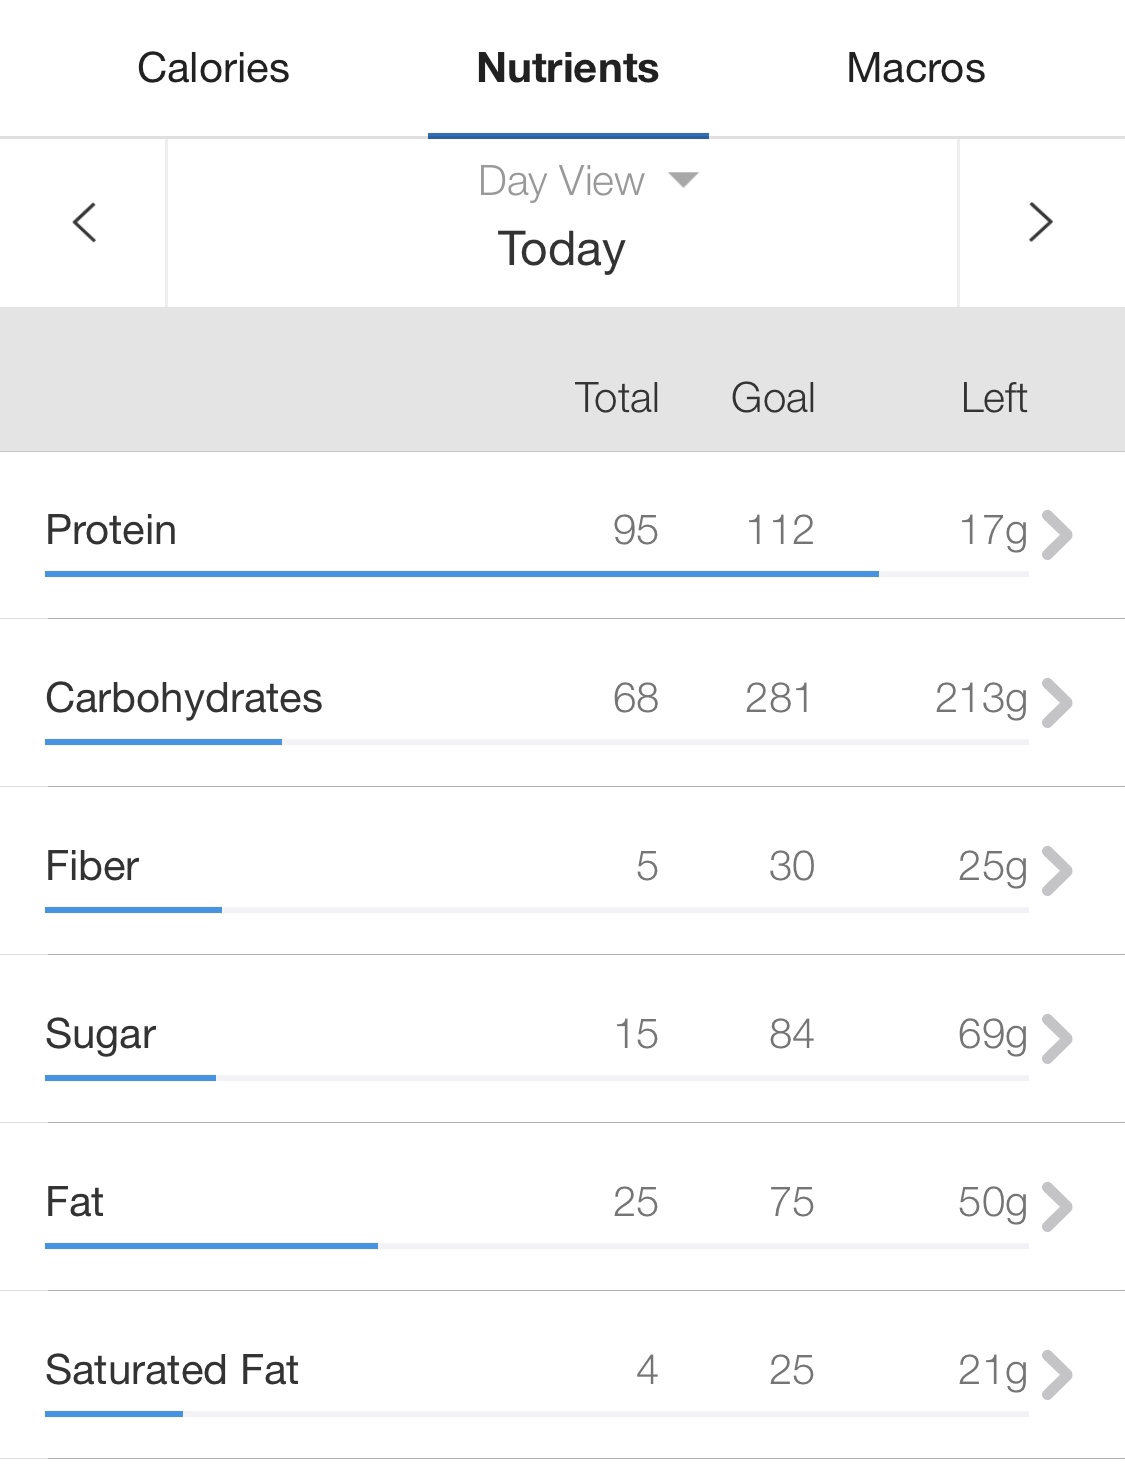Switch to the Calories tab
This screenshot has height=1476, width=1125.
[x=213, y=68]
